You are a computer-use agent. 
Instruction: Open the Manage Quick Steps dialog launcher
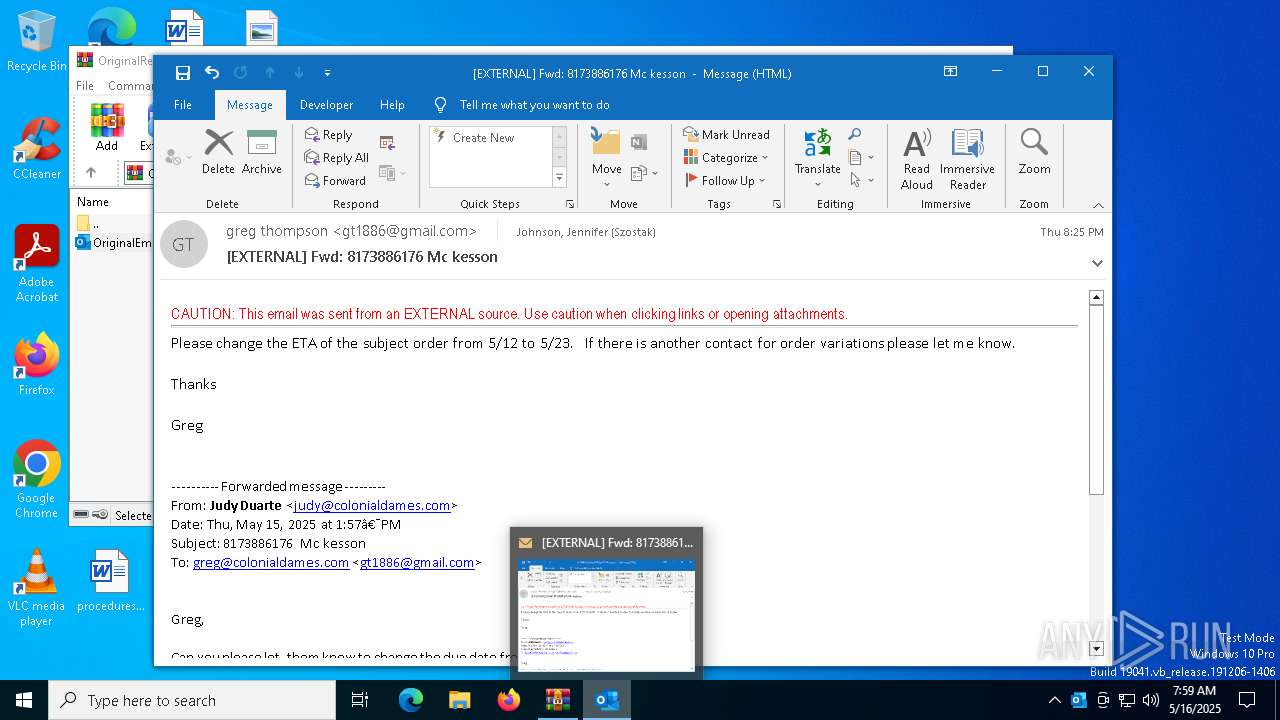(x=570, y=204)
